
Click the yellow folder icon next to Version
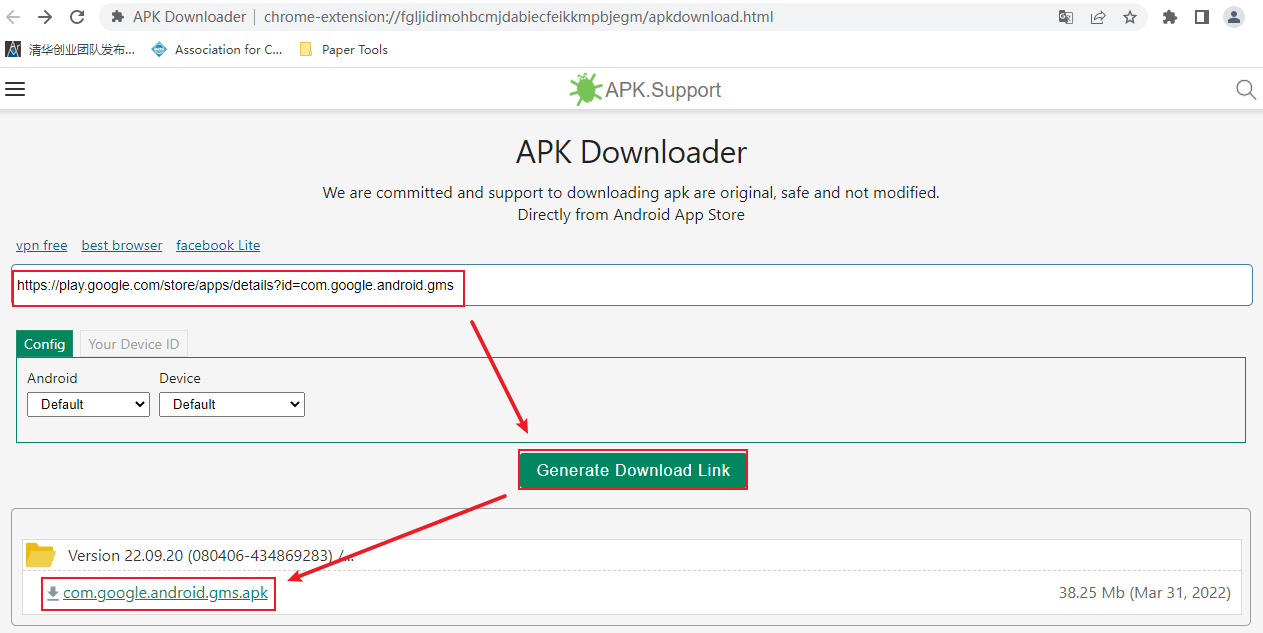(40, 555)
